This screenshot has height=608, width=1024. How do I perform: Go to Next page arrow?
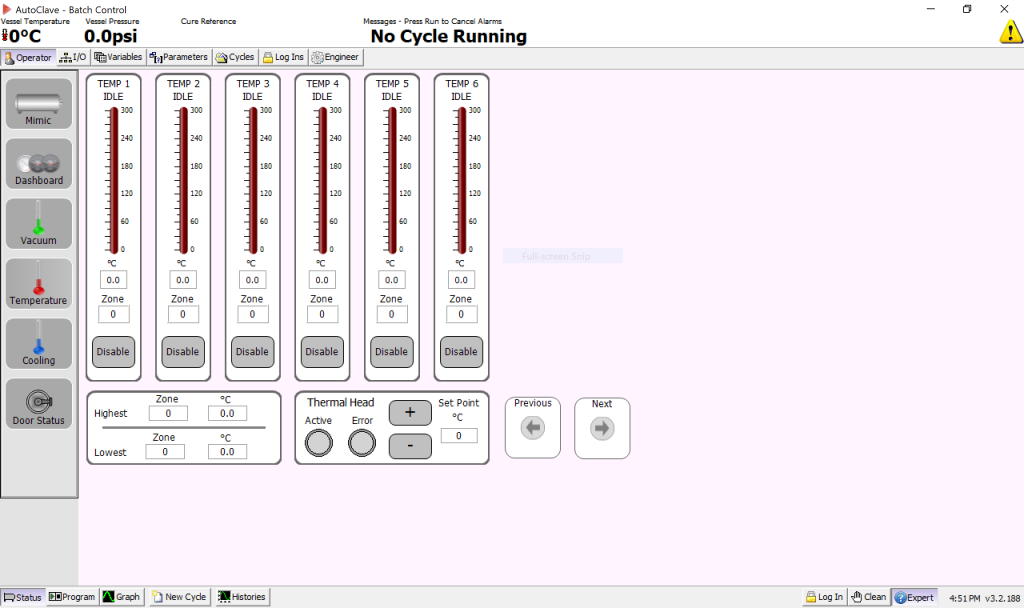[602, 429]
